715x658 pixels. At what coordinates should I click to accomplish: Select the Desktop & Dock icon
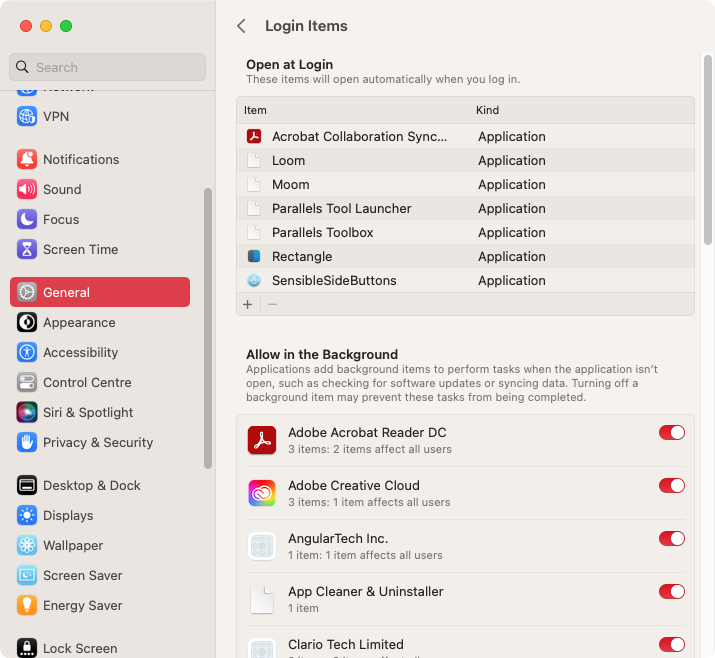(27, 485)
